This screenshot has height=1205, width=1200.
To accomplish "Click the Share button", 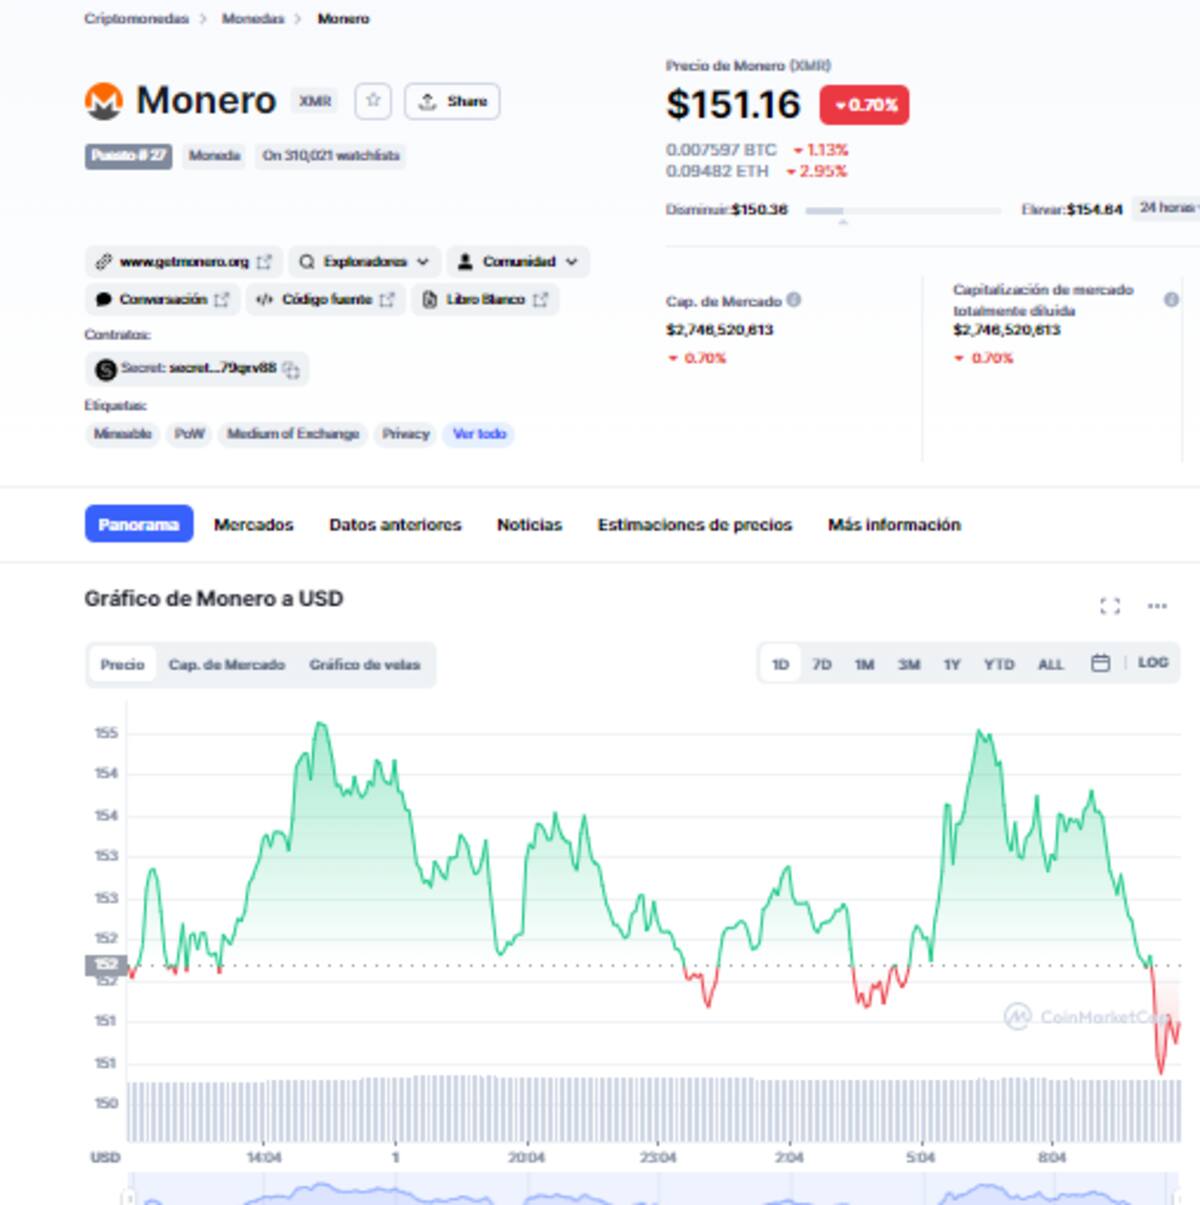I will [x=452, y=101].
